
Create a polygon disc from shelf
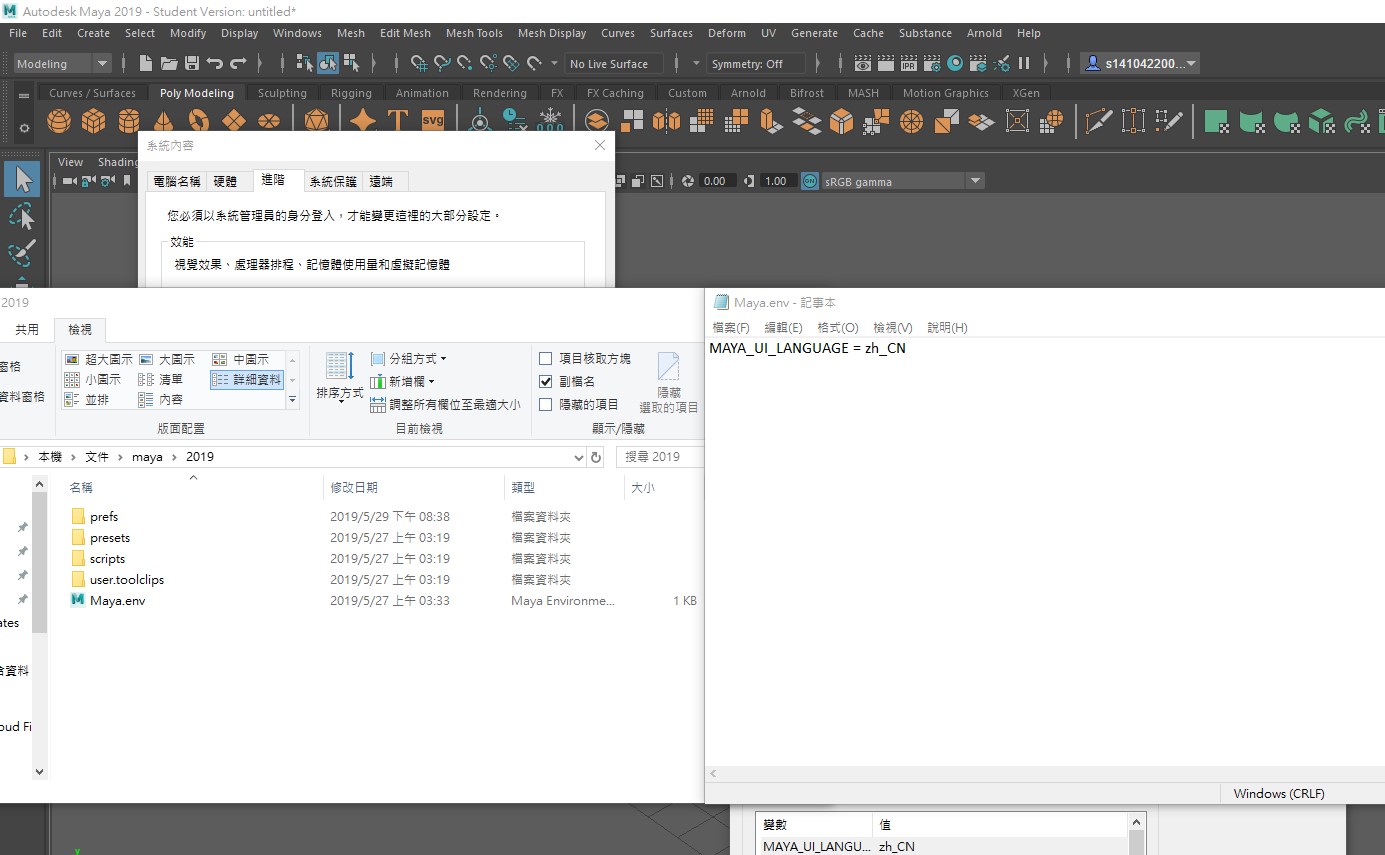click(268, 121)
